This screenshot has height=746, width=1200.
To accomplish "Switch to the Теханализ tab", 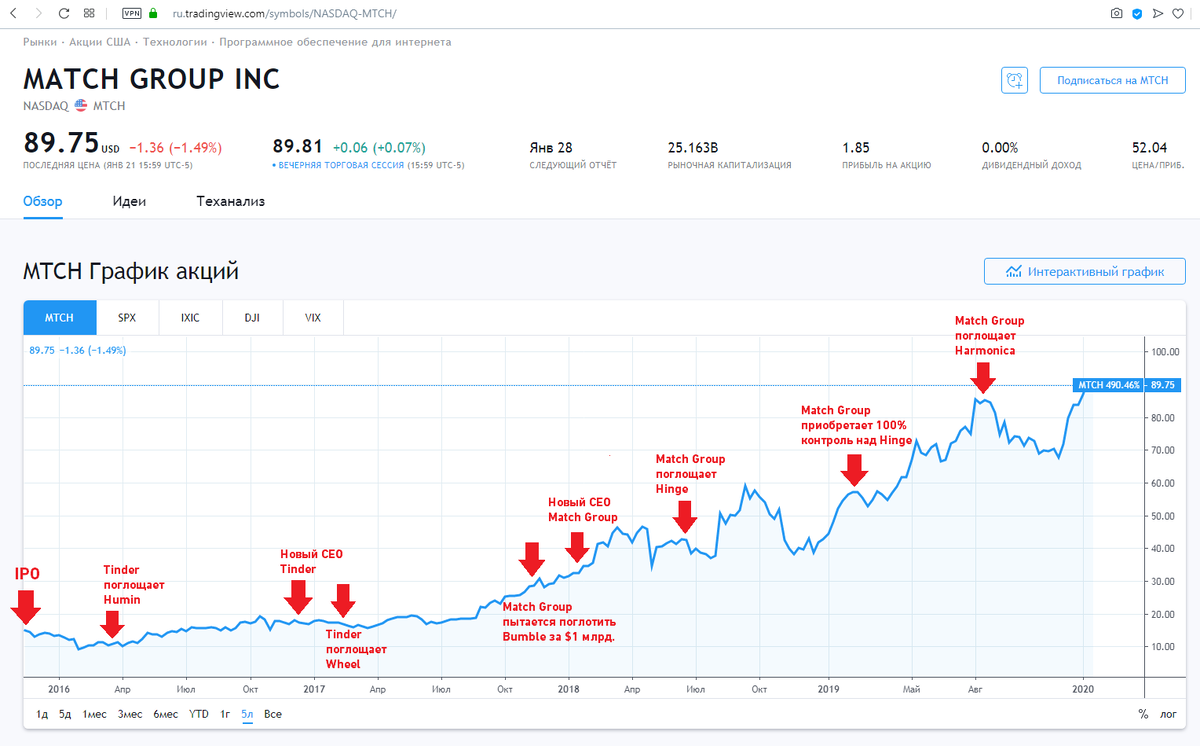I will click(x=231, y=201).
